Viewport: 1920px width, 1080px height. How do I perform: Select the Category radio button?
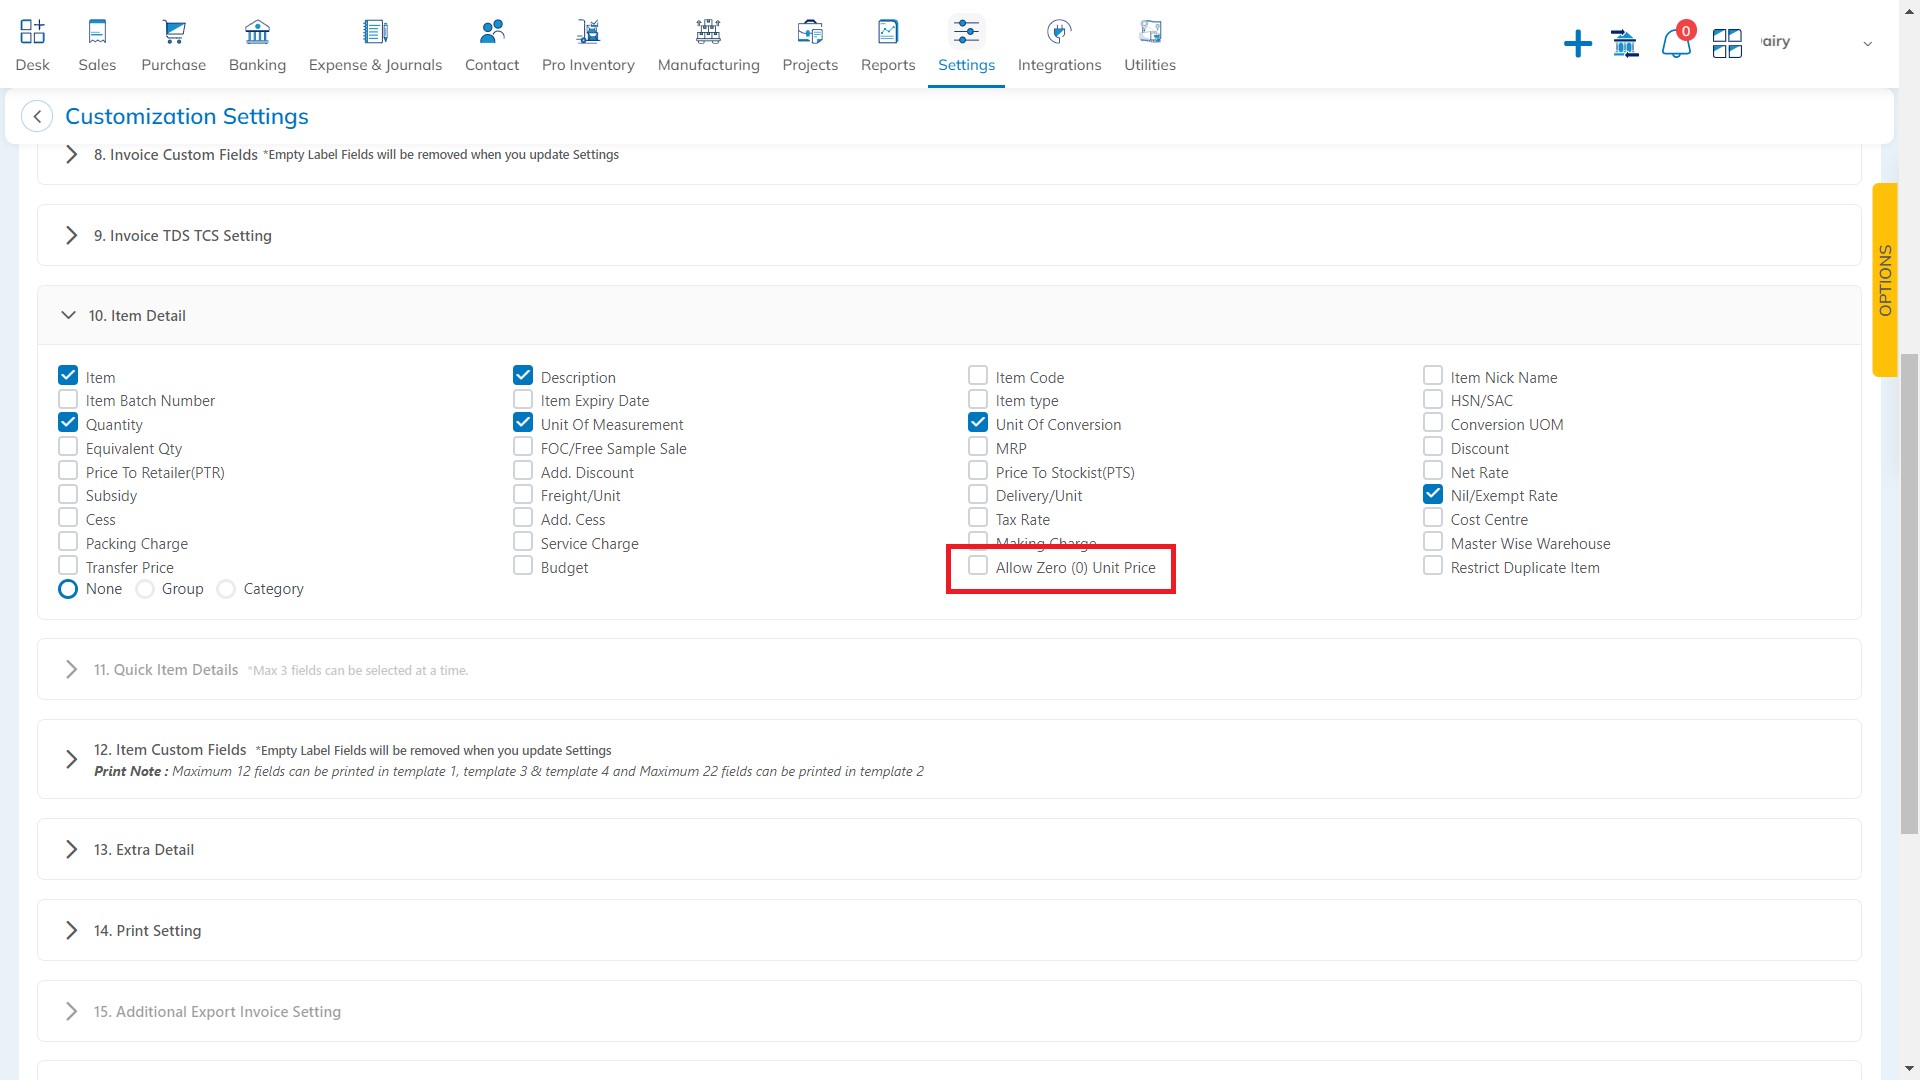pyautogui.click(x=226, y=589)
